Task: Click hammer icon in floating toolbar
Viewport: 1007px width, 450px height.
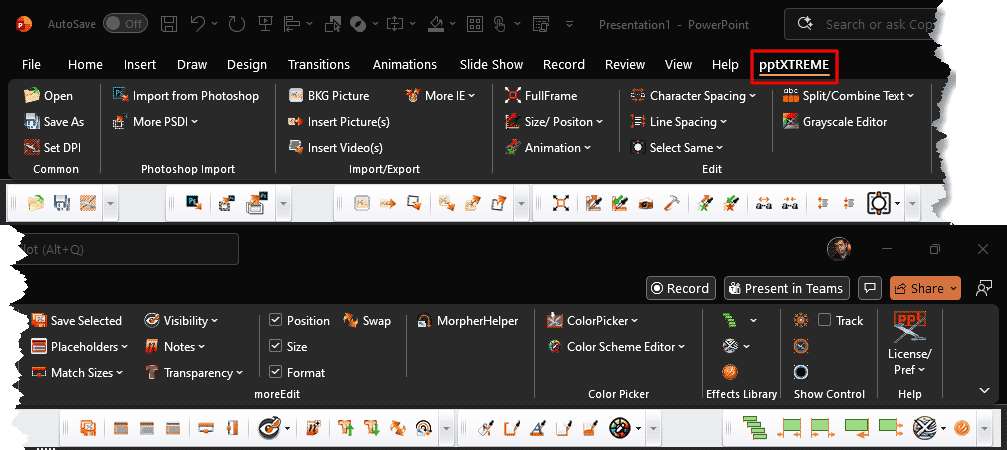Action: [x=671, y=203]
